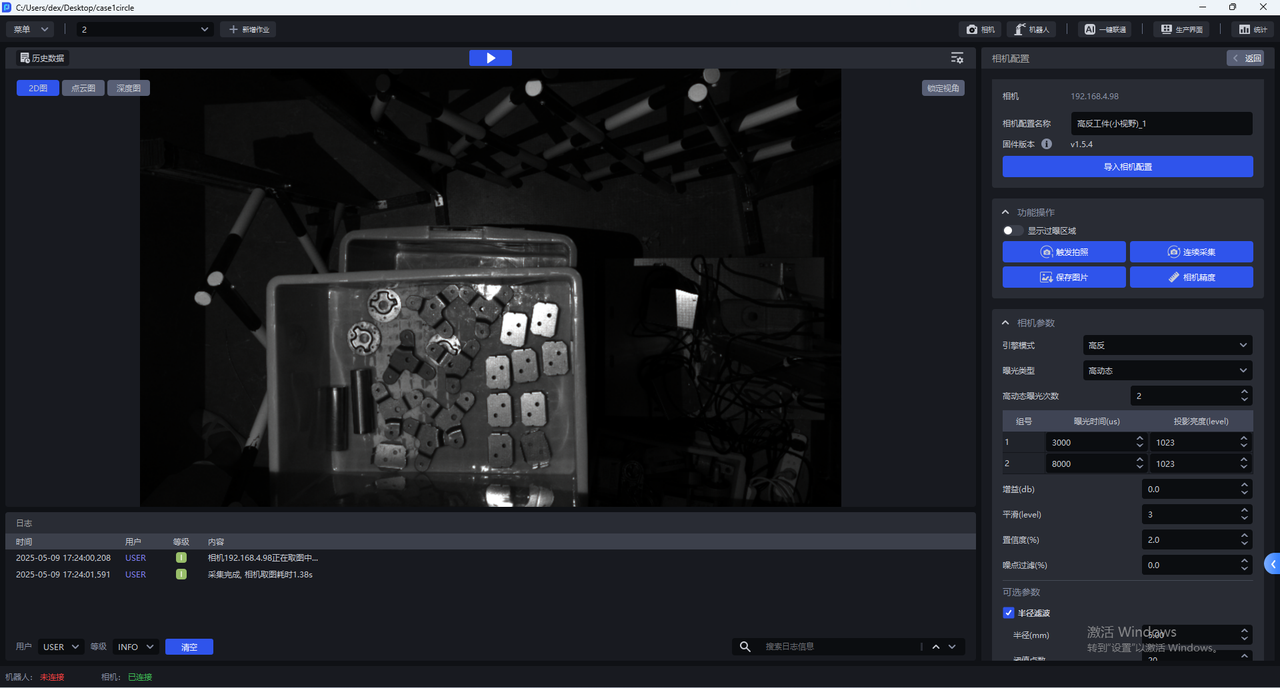Click the 相机配置名称 text field

tap(1161, 124)
